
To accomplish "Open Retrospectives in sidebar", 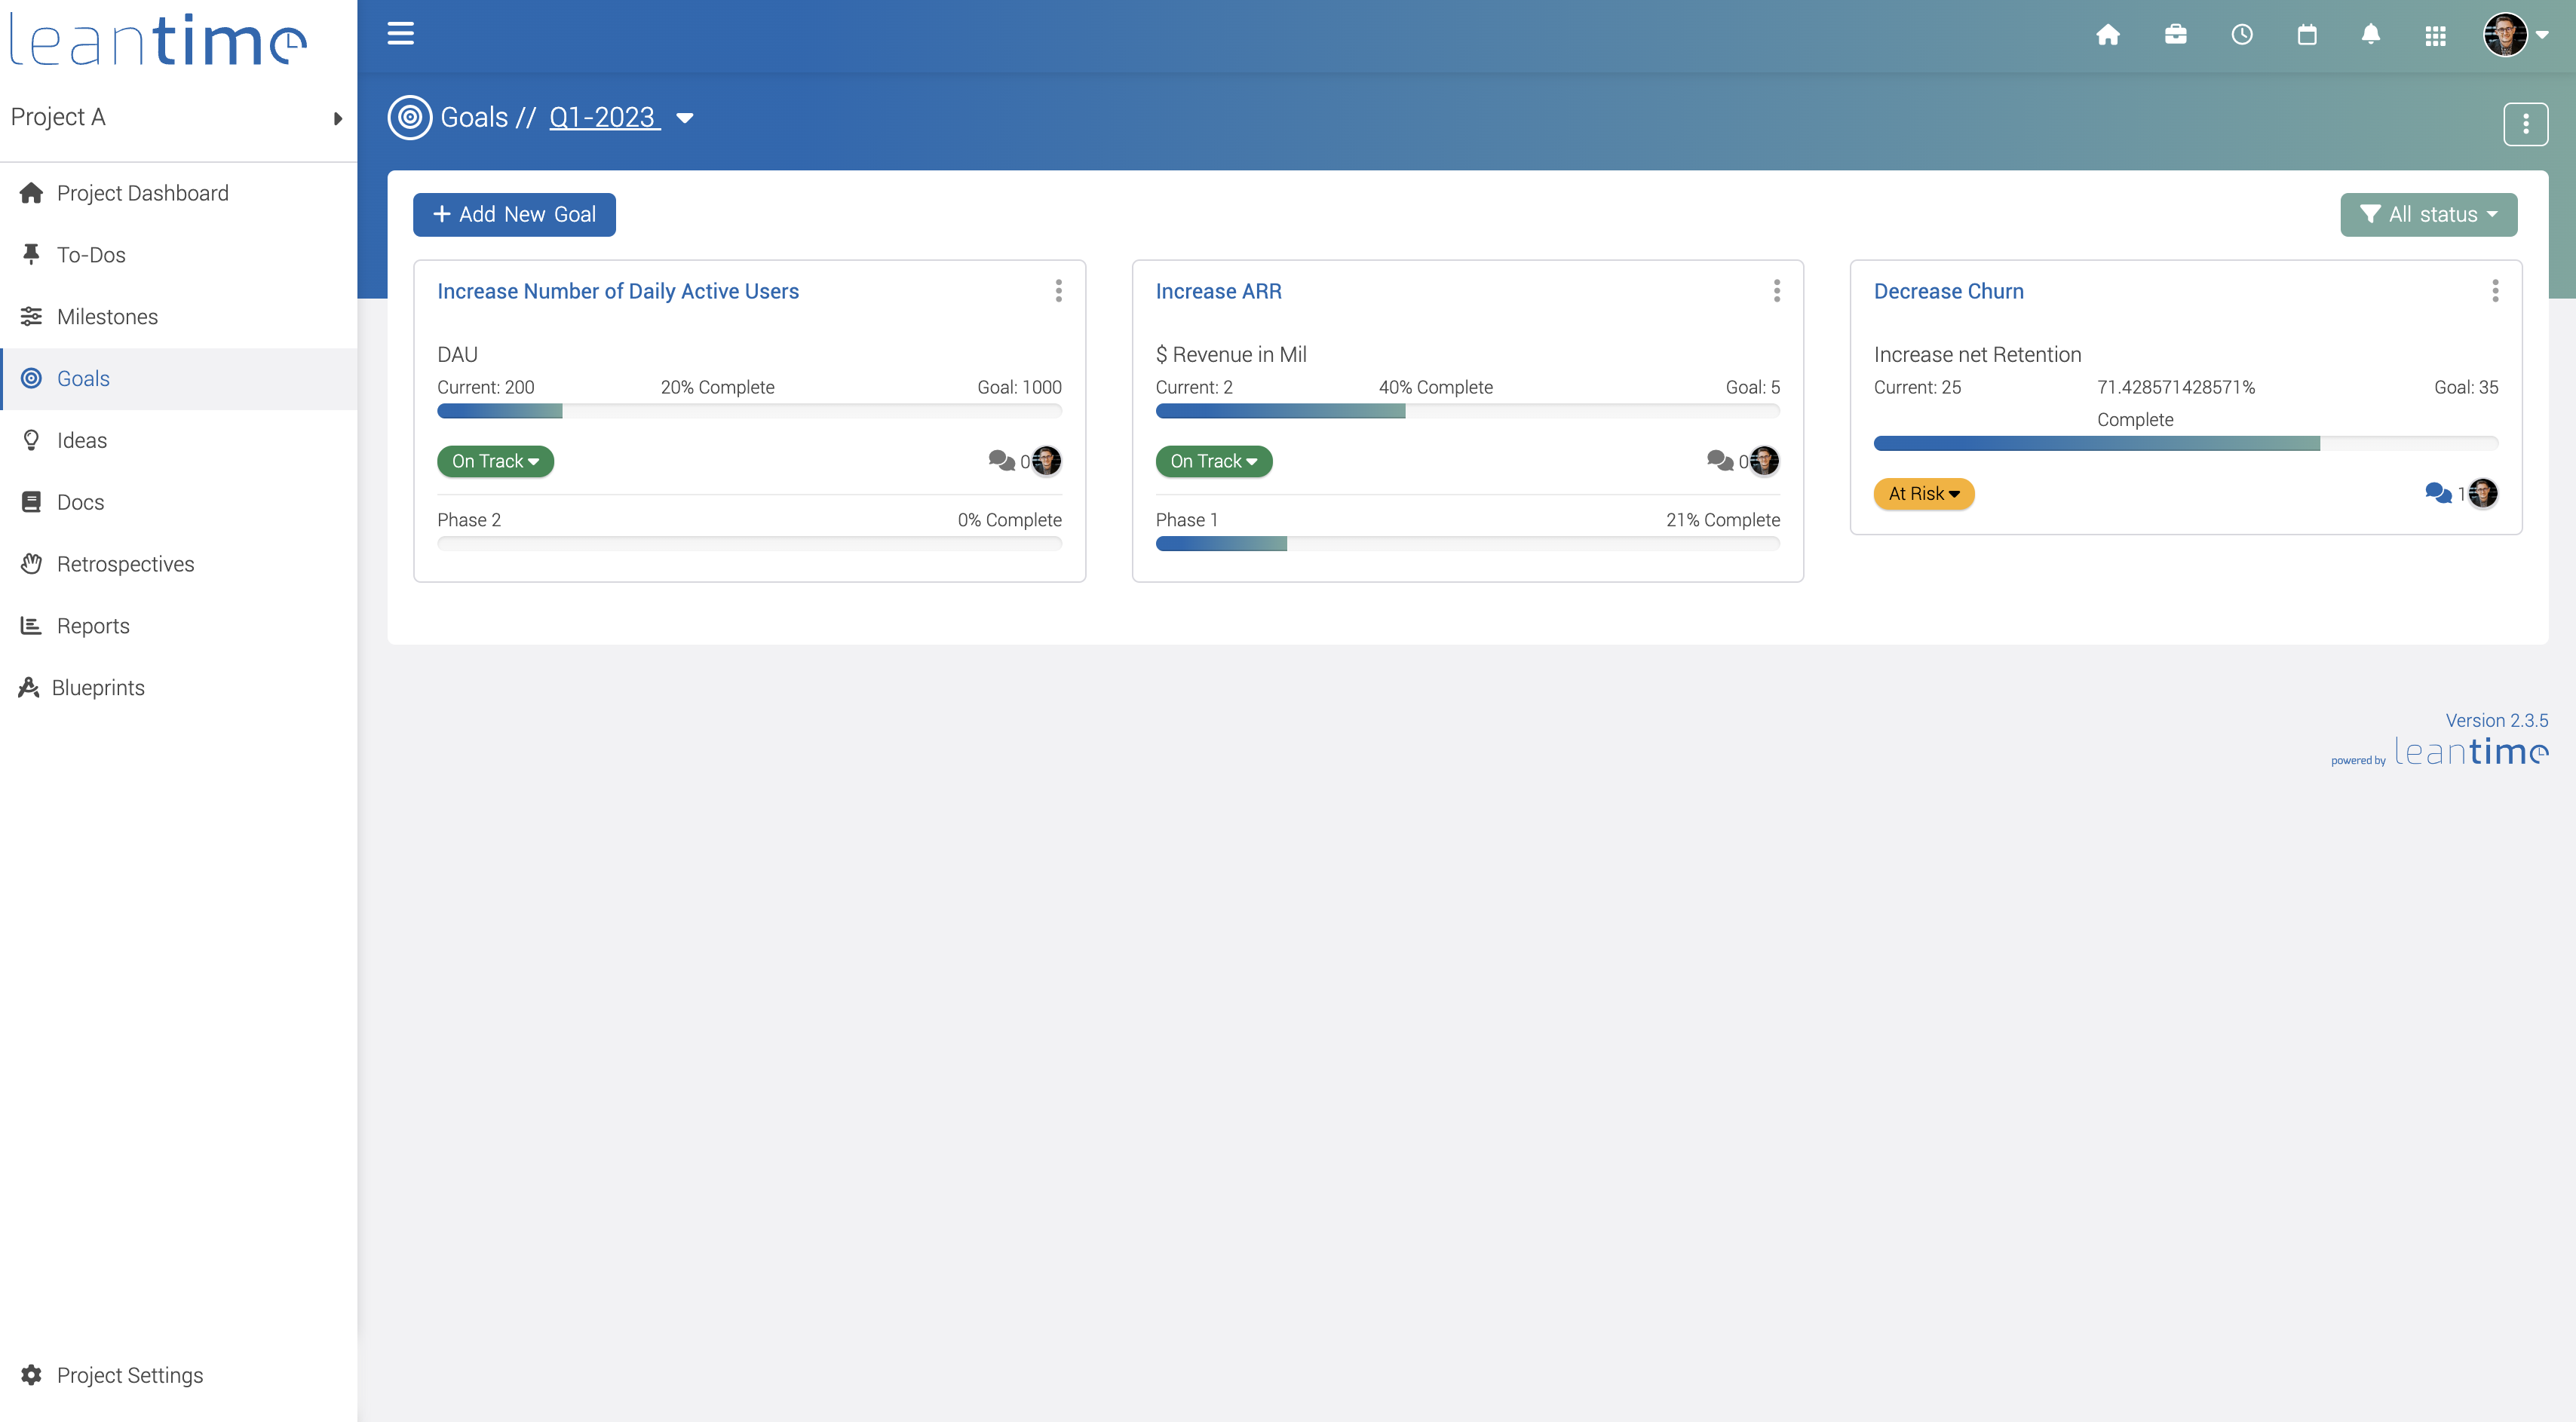I will (x=125, y=564).
